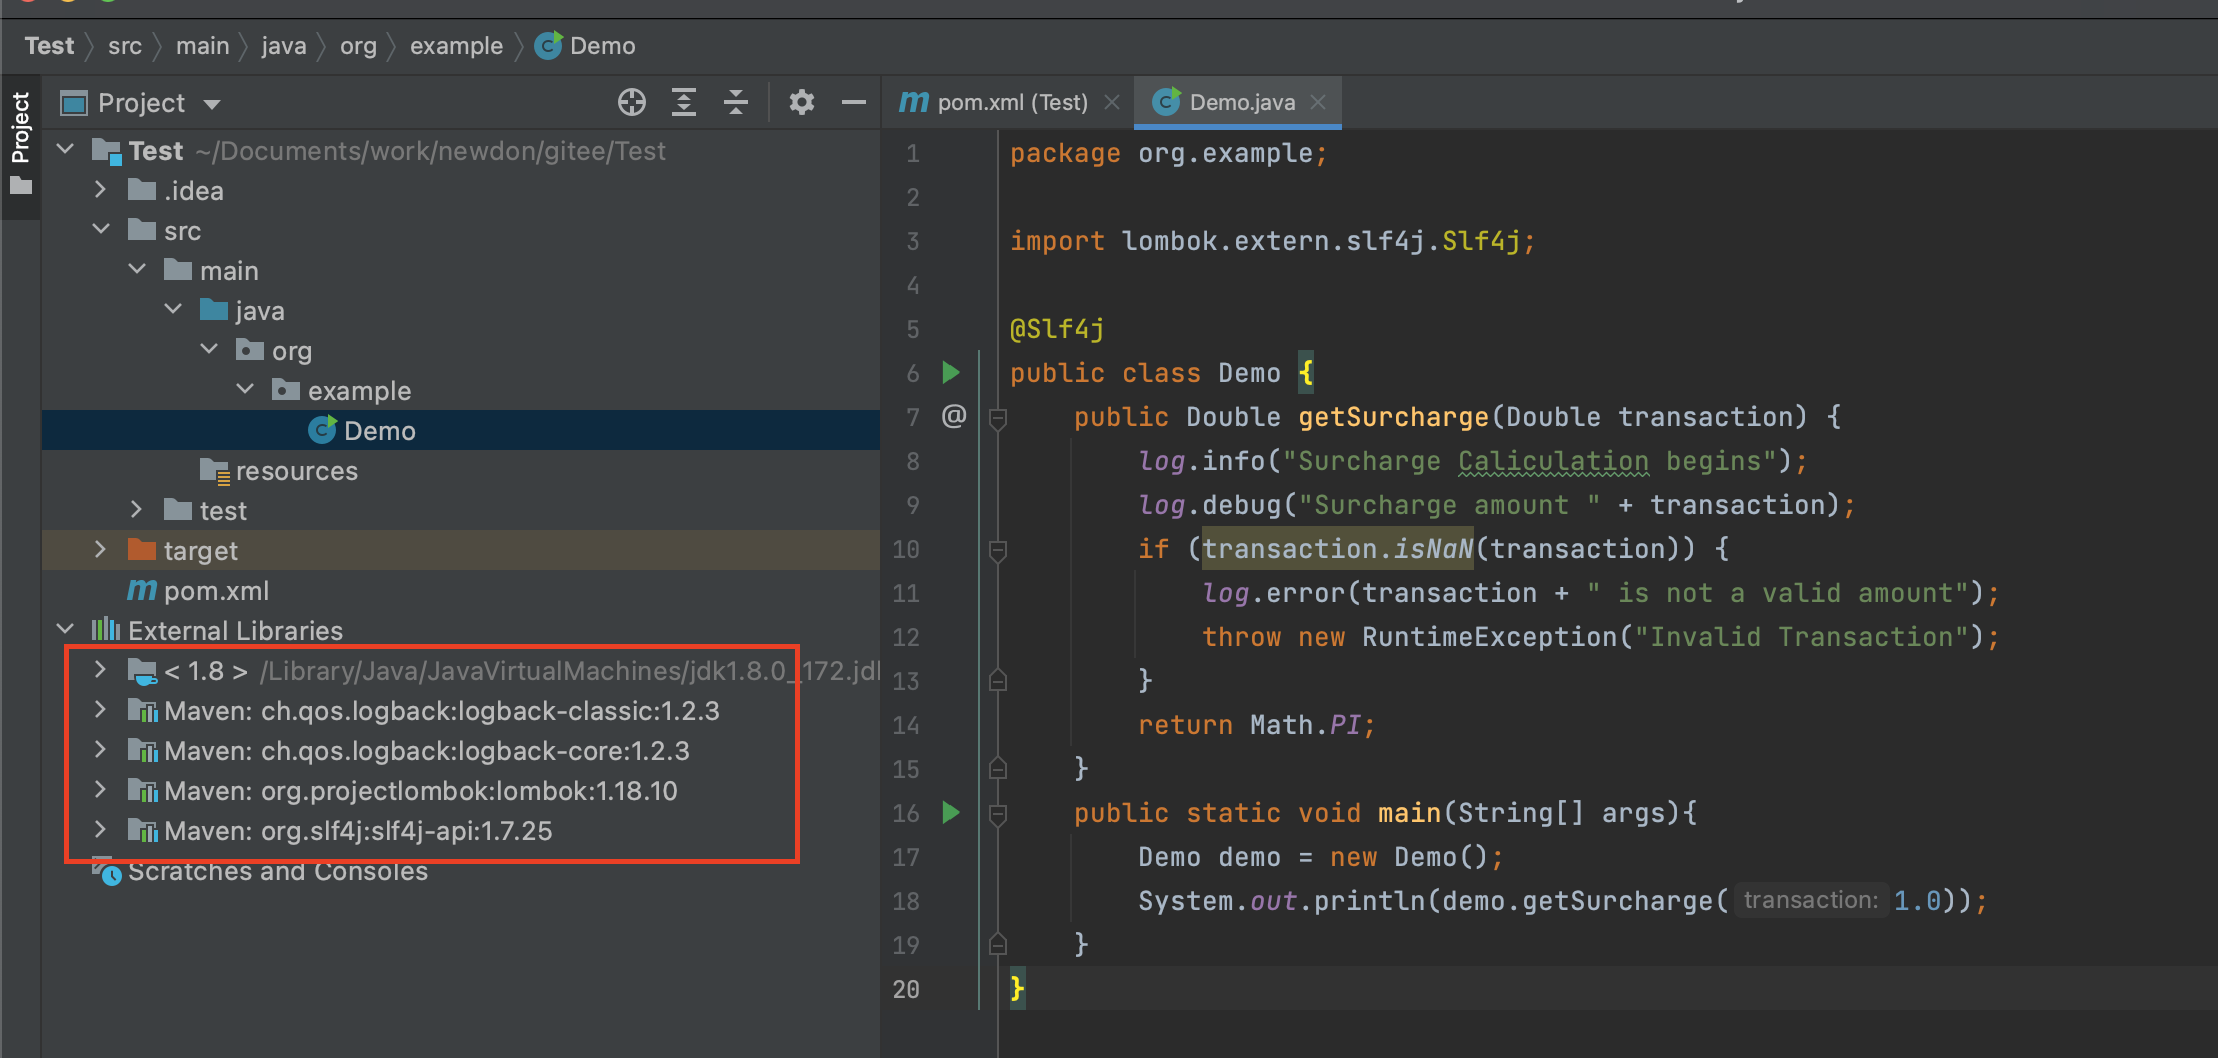
Task: Click the External Libraries bars icon
Action: 106,629
